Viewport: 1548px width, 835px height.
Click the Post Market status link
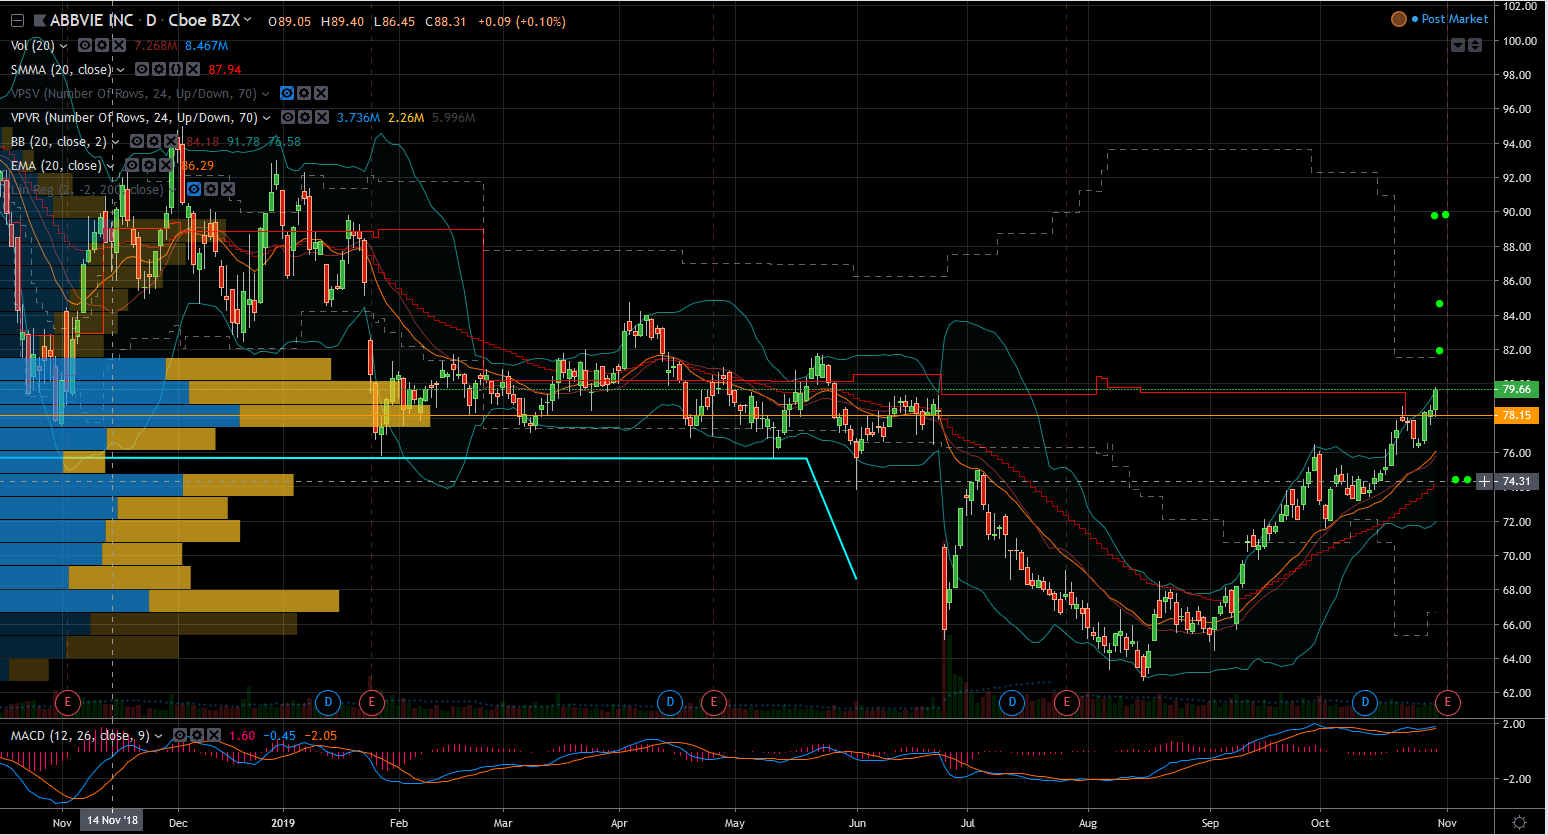pos(1454,19)
